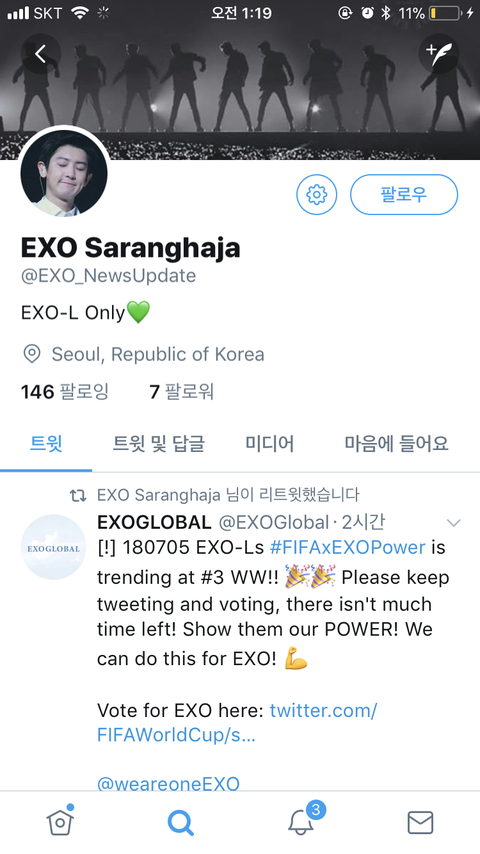Switch to the 트윗 및 답글 tab

point(159,443)
